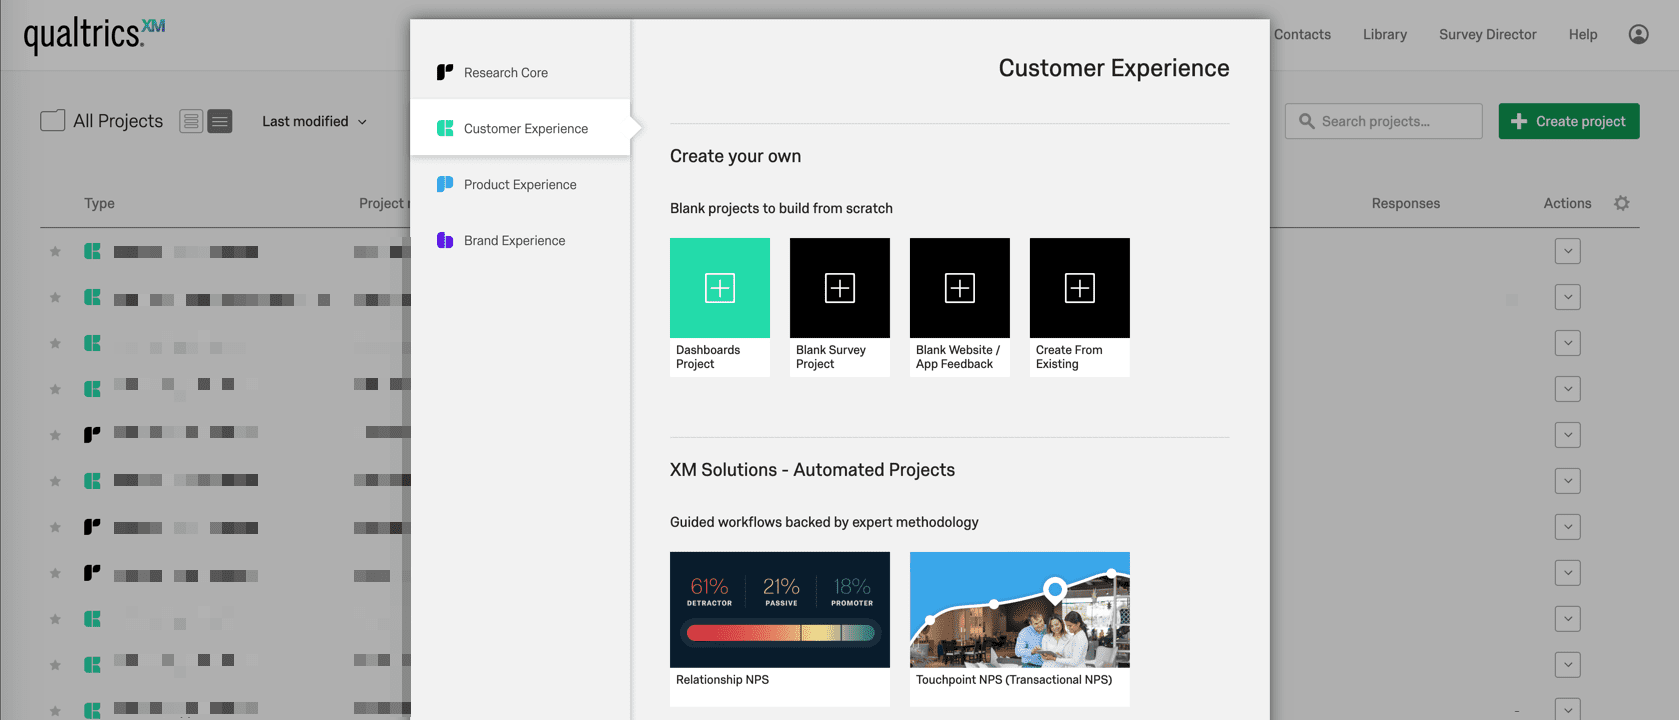Screen dimensions: 1679x720
Task: Pick the Dashboards Project tile
Action: coord(720,307)
